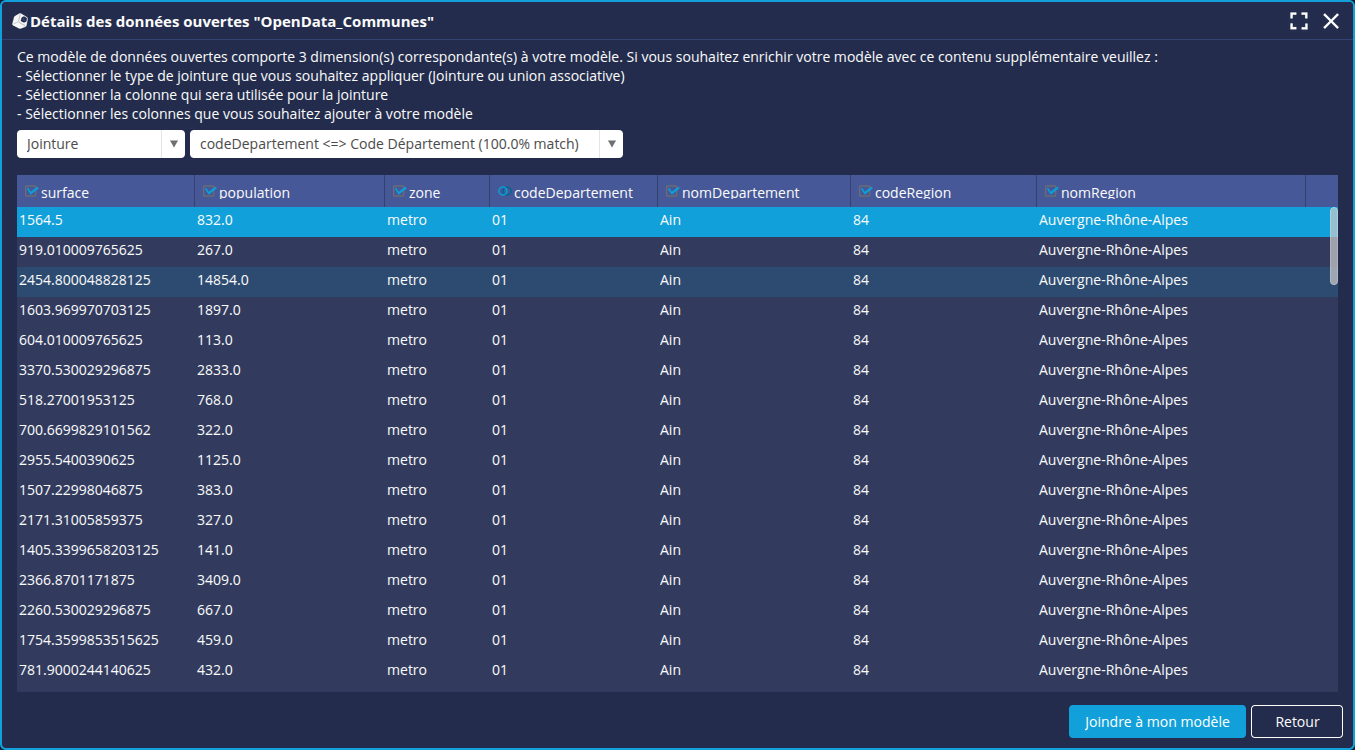Toggle fullscreen mode for the dialog
The width and height of the screenshot is (1355, 750).
1298,21
